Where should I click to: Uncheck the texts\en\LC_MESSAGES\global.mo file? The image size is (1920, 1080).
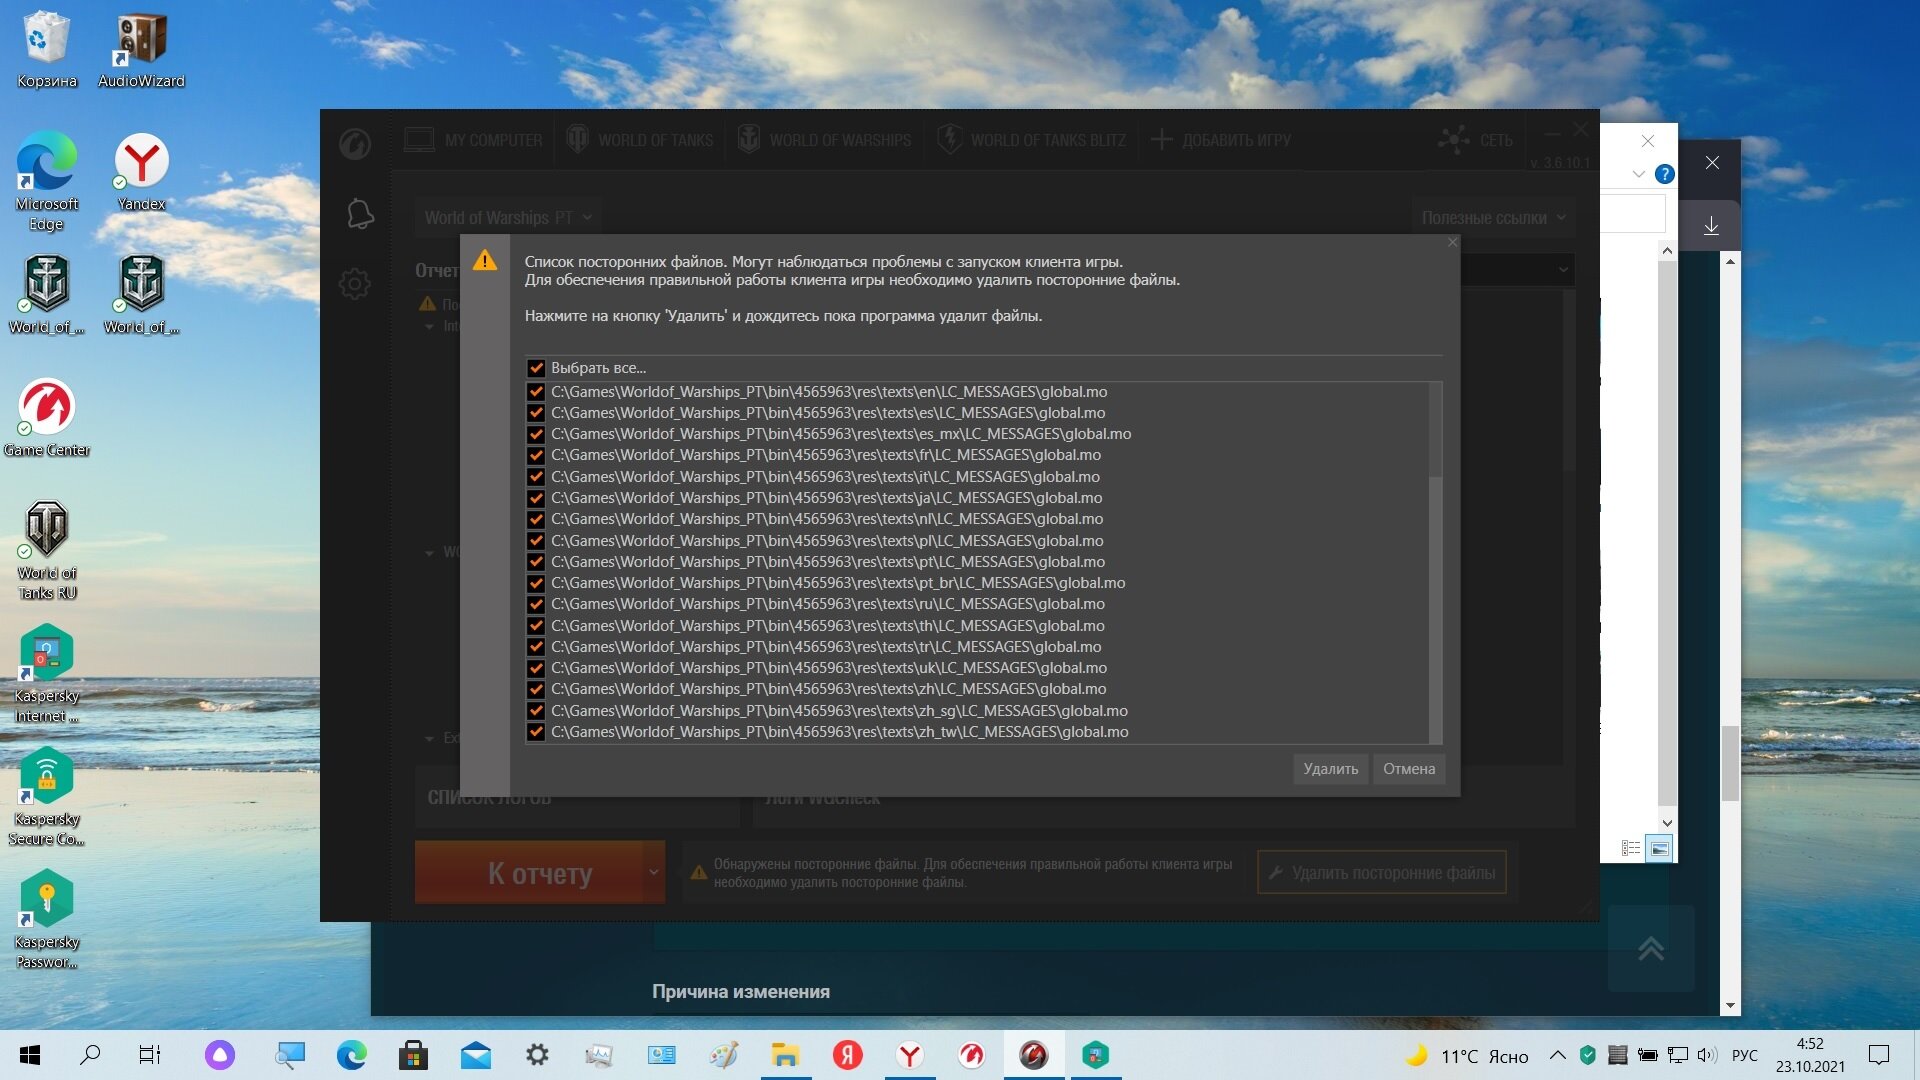[x=536, y=392]
